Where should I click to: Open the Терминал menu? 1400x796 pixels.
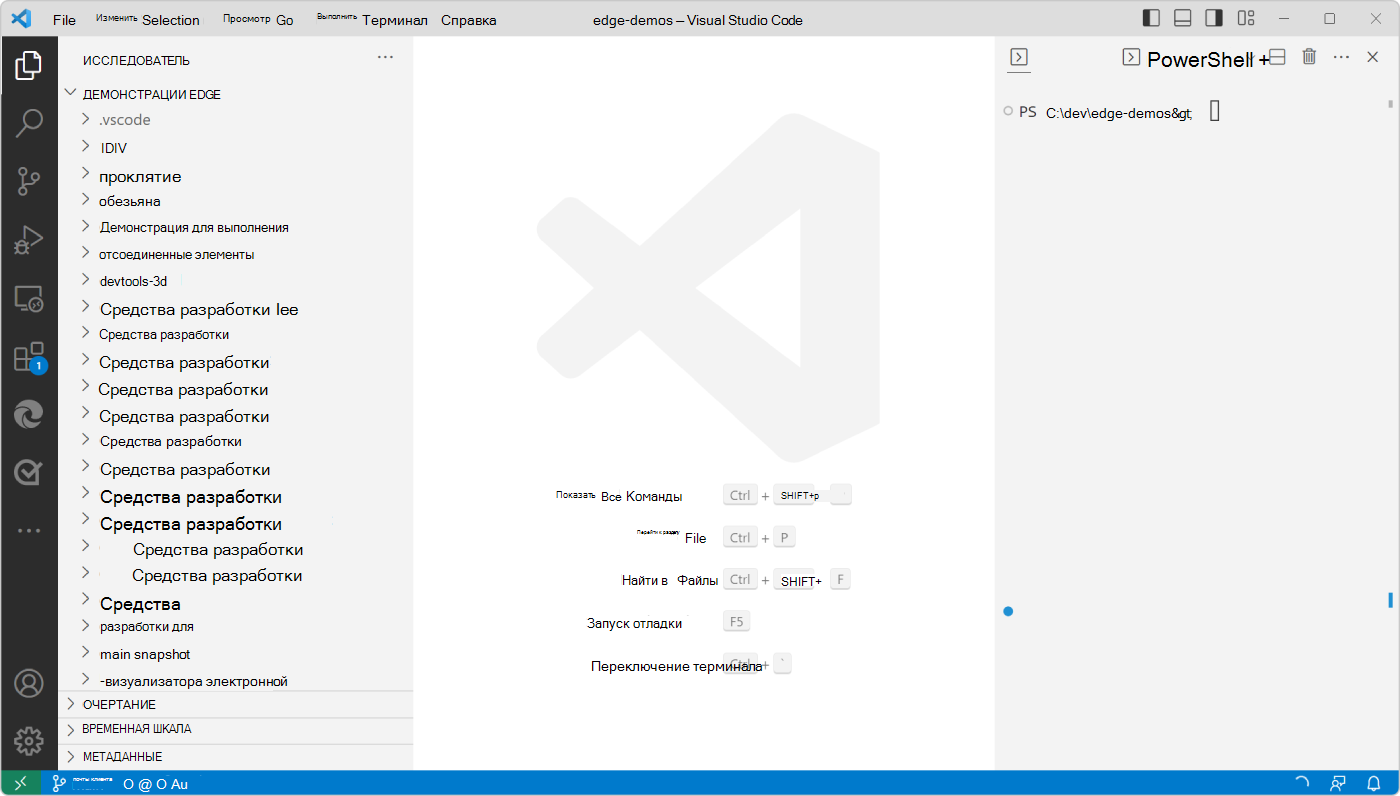pos(395,20)
